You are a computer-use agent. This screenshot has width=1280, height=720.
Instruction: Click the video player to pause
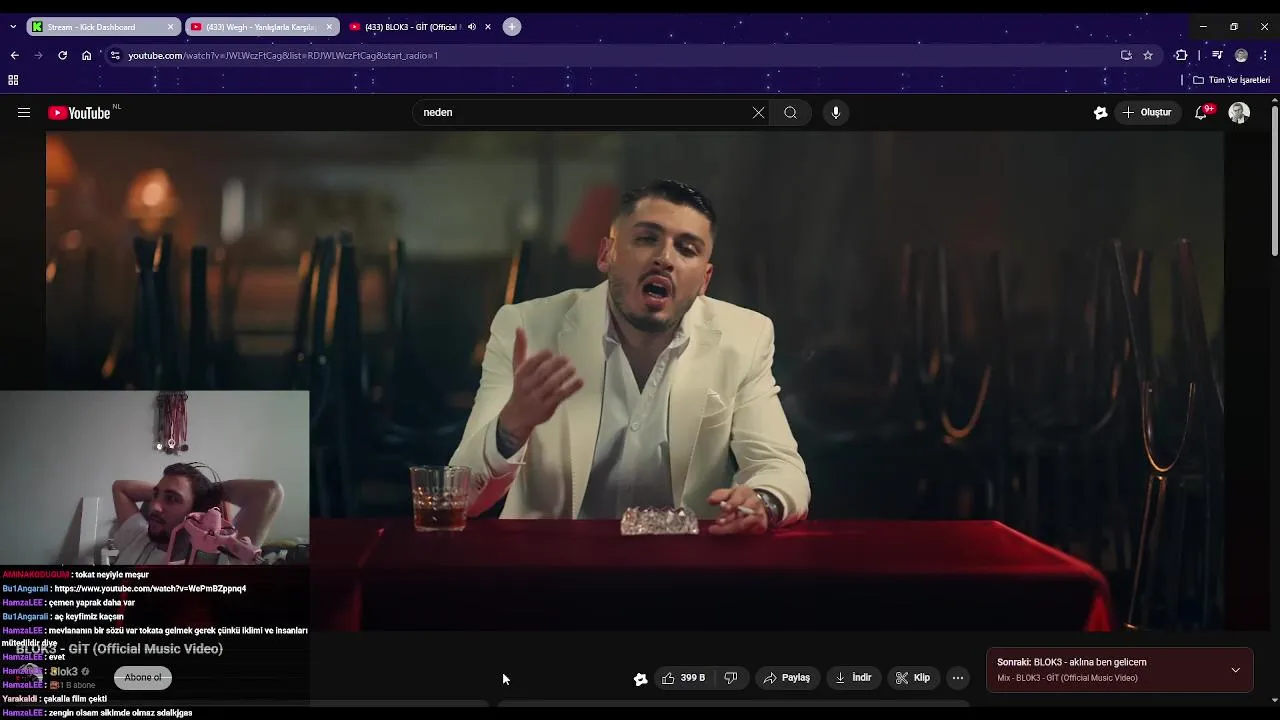coord(635,381)
